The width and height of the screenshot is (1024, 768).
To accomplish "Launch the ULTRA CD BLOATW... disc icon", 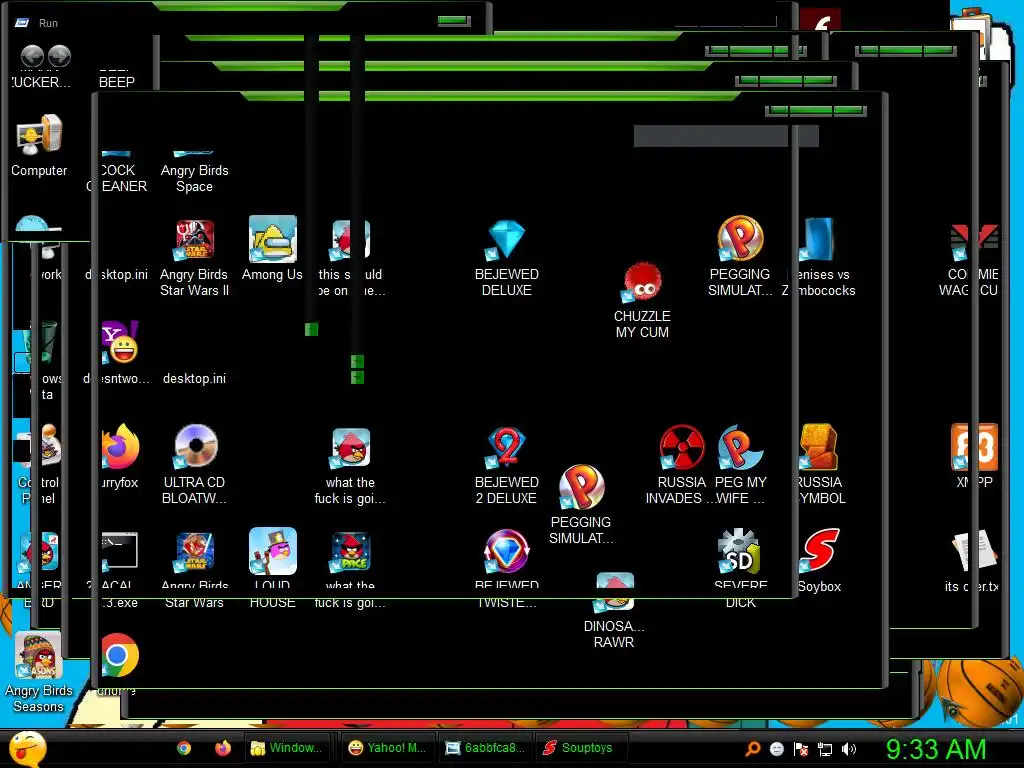I will coord(195,447).
